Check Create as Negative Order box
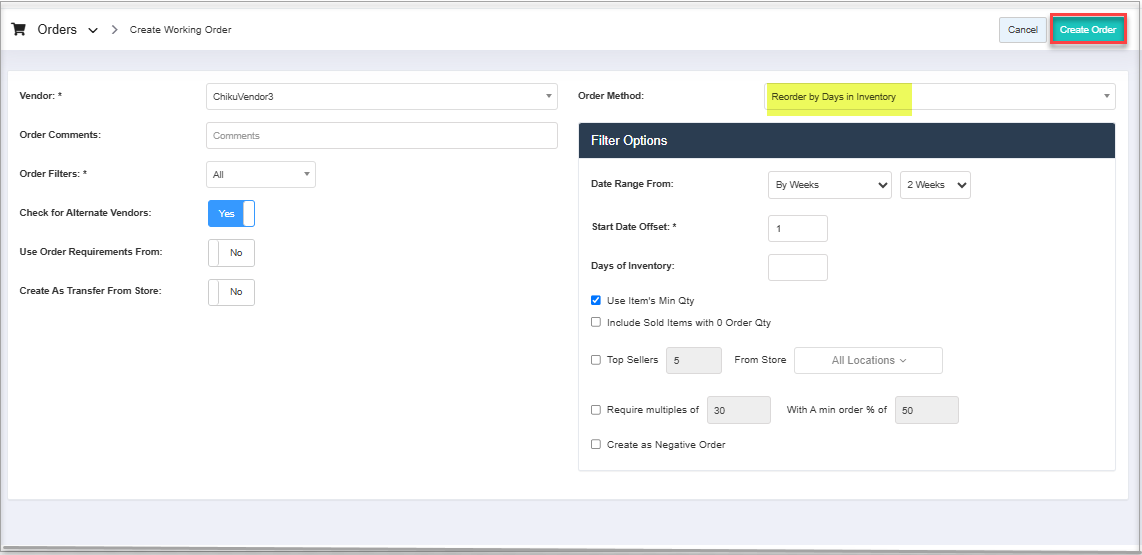 pyautogui.click(x=596, y=444)
